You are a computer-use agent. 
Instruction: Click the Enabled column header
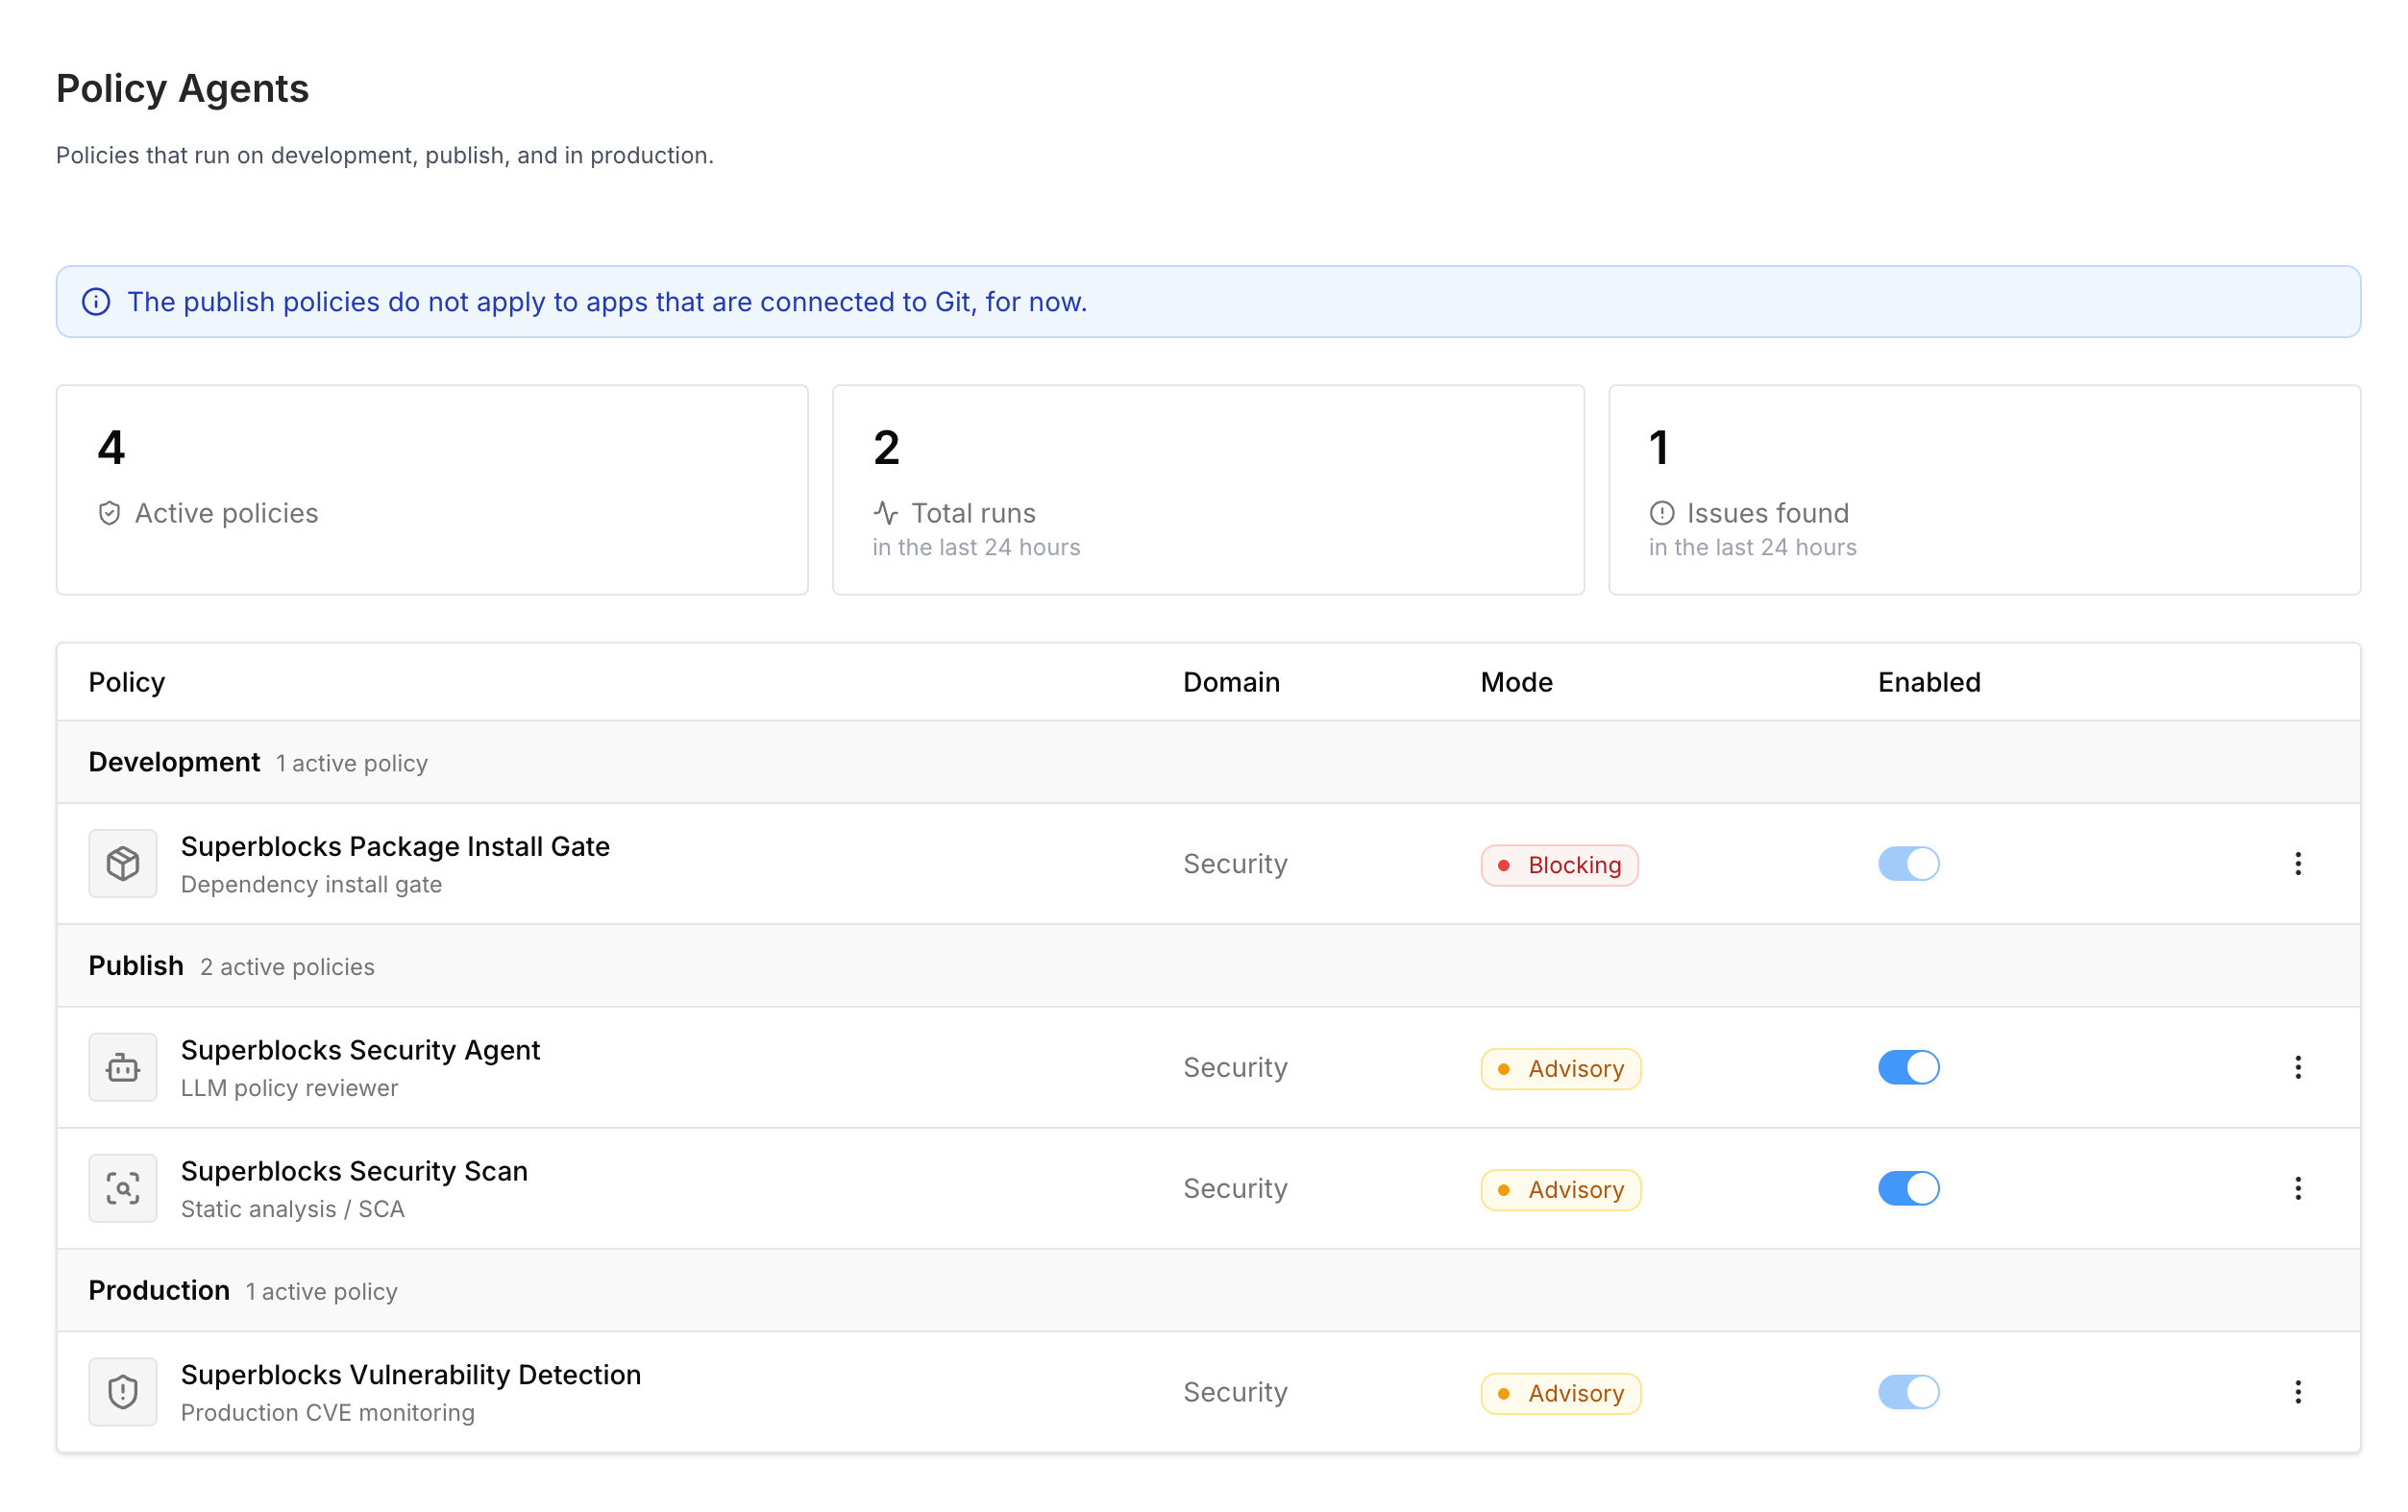tap(1929, 682)
